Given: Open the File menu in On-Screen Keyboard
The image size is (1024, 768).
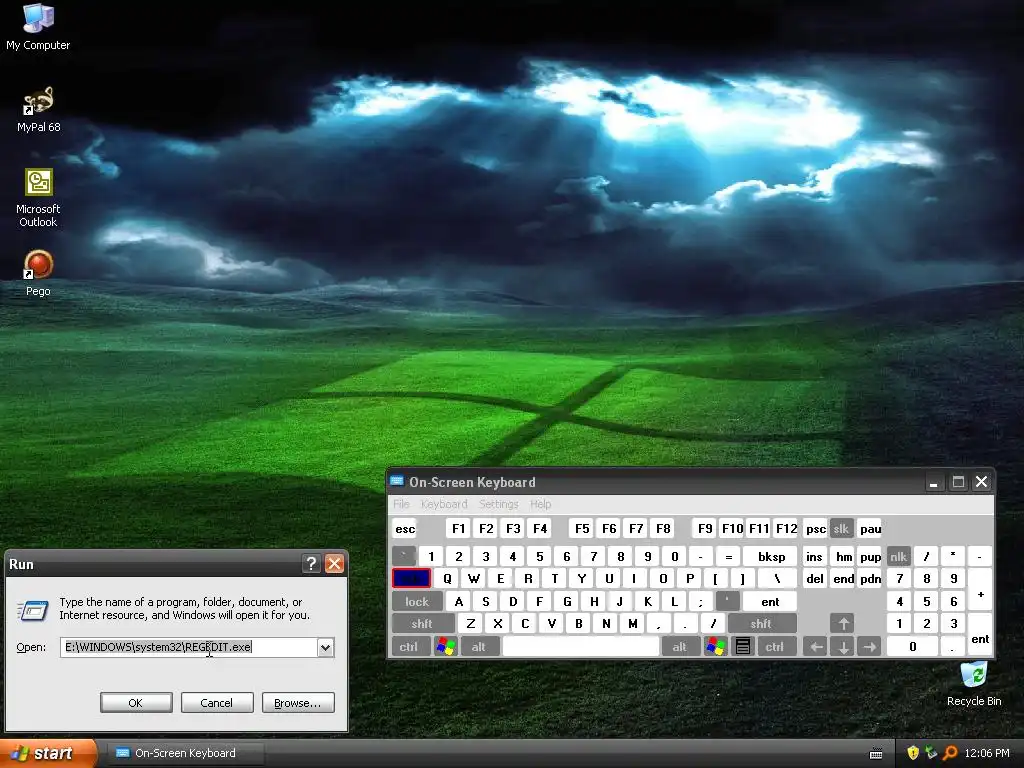Looking at the screenshot, I should [401, 504].
